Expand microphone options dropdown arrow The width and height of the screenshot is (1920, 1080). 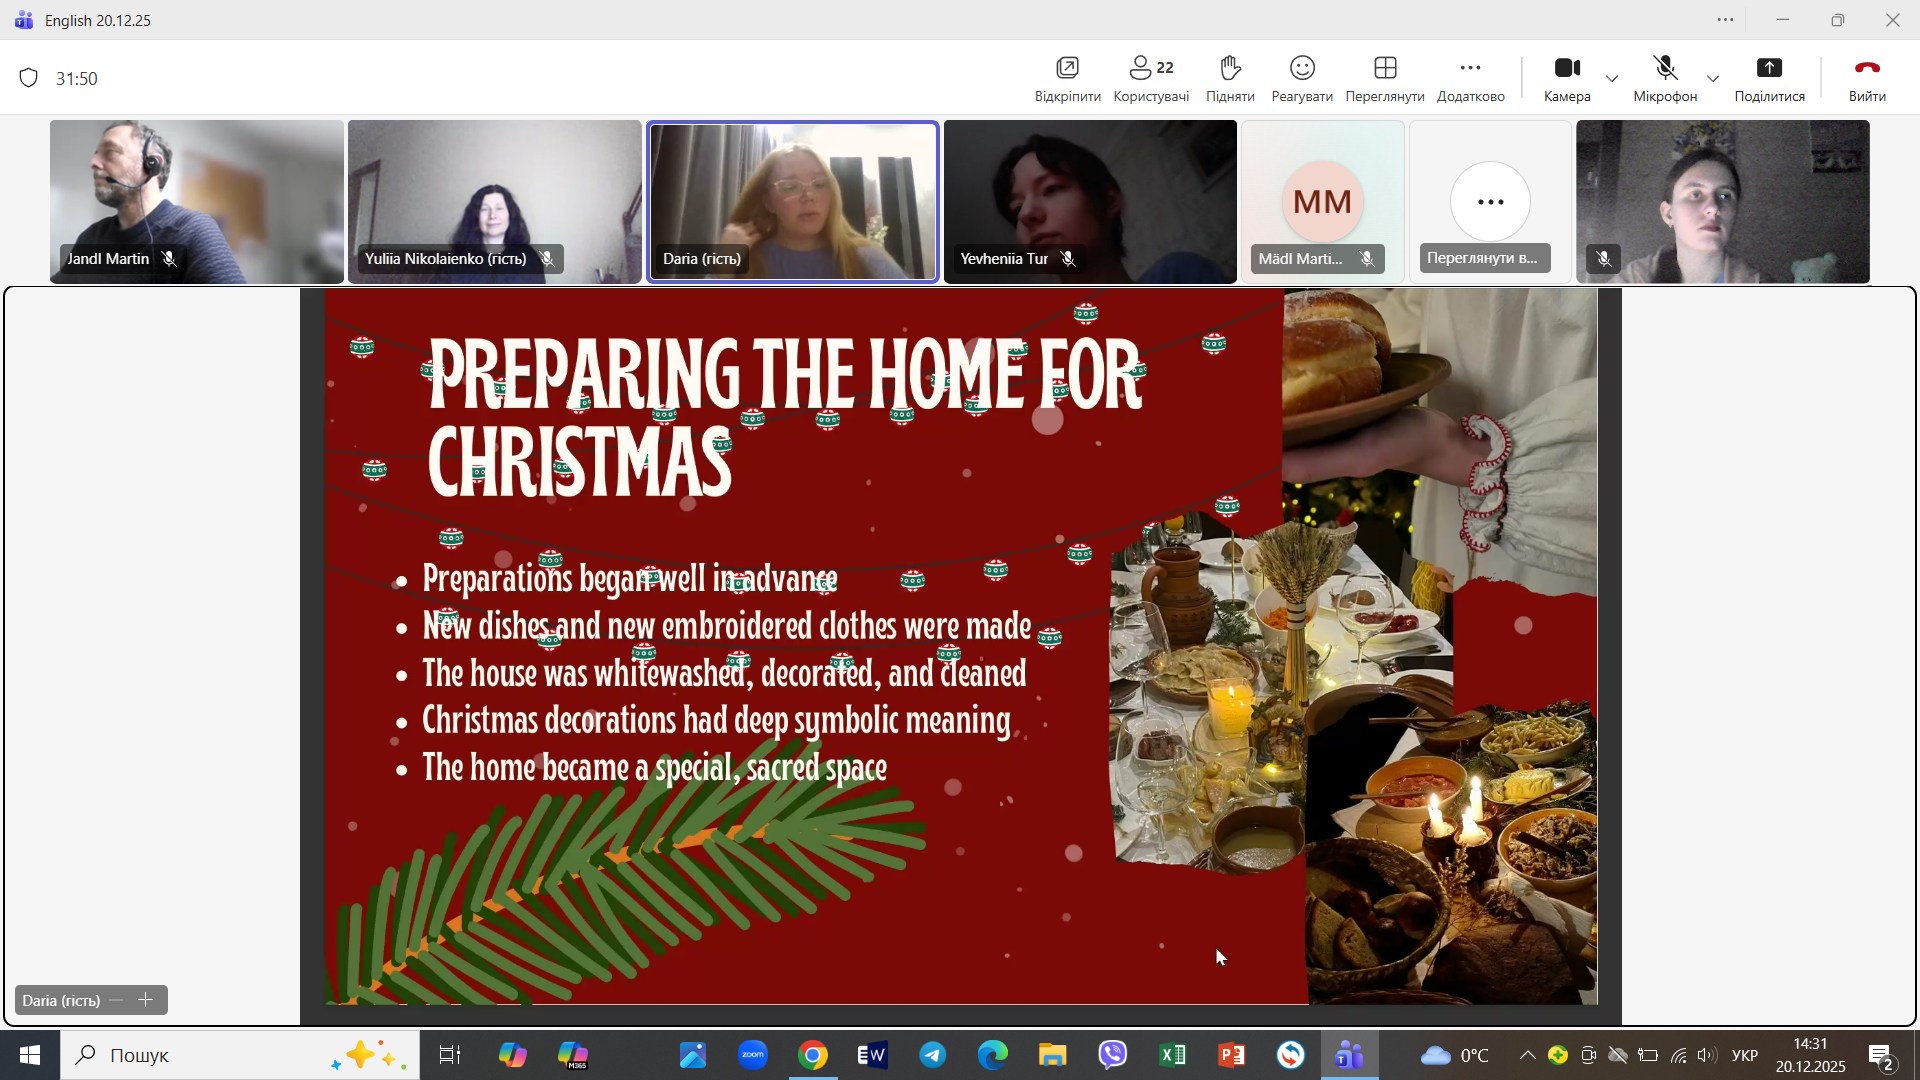click(1713, 79)
